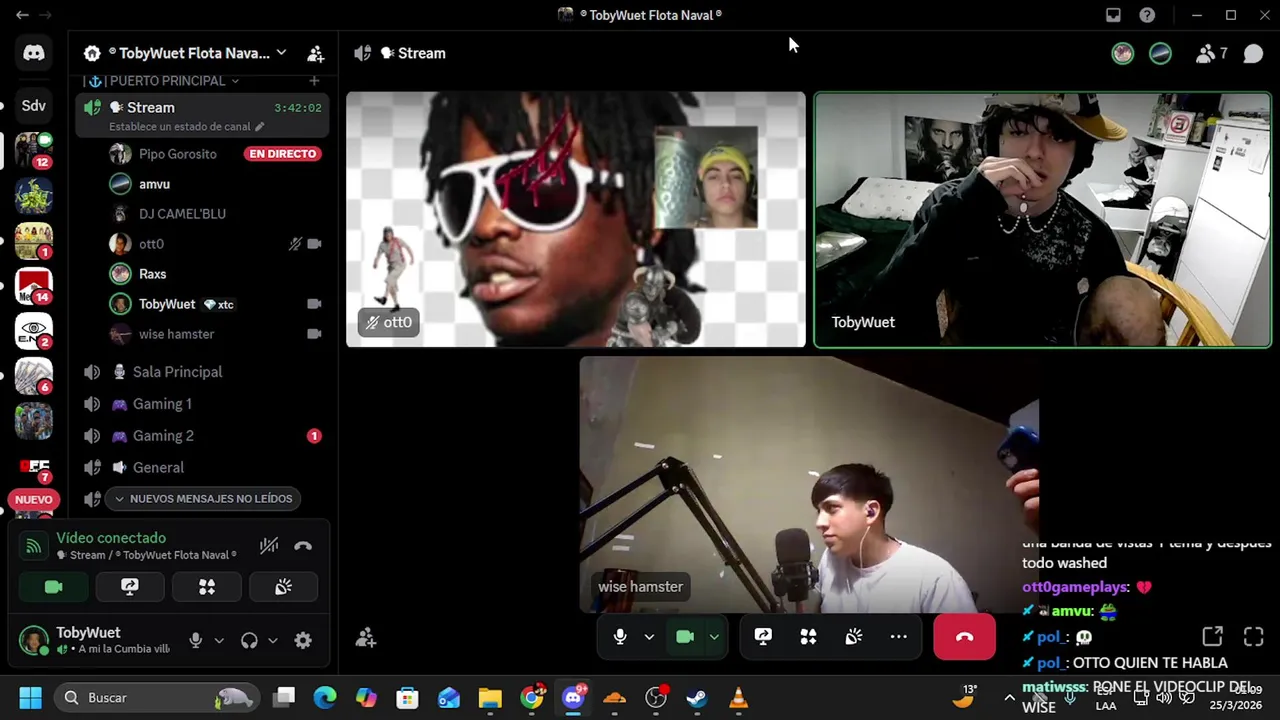The width and height of the screenshot is (1280, 720).
Task: Collapse the PUERTO PRINCIPAL category
Action: pos(167,81)
